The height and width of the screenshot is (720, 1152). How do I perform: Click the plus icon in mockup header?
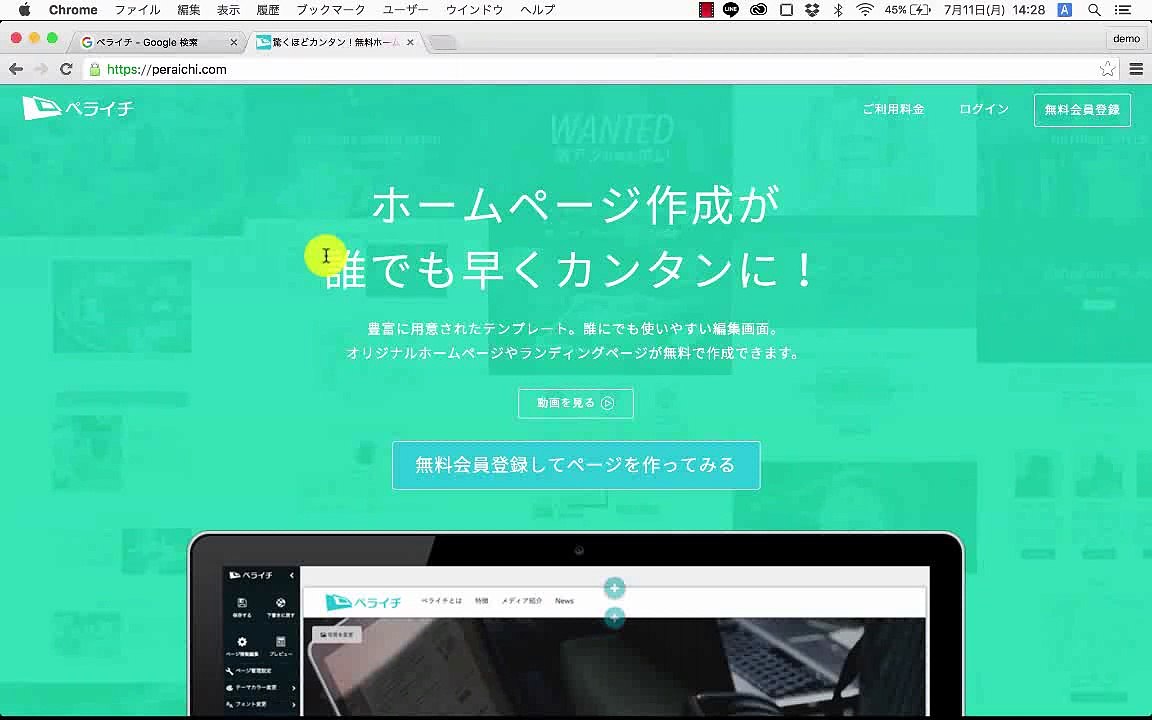(614, 588)
